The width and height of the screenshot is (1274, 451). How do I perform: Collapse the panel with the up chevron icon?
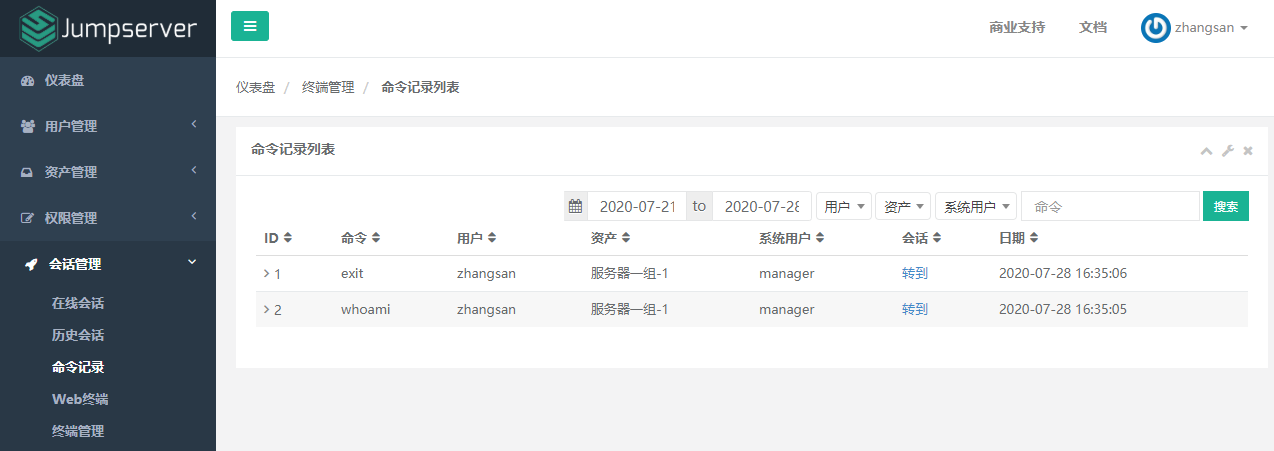(1207, 151)
